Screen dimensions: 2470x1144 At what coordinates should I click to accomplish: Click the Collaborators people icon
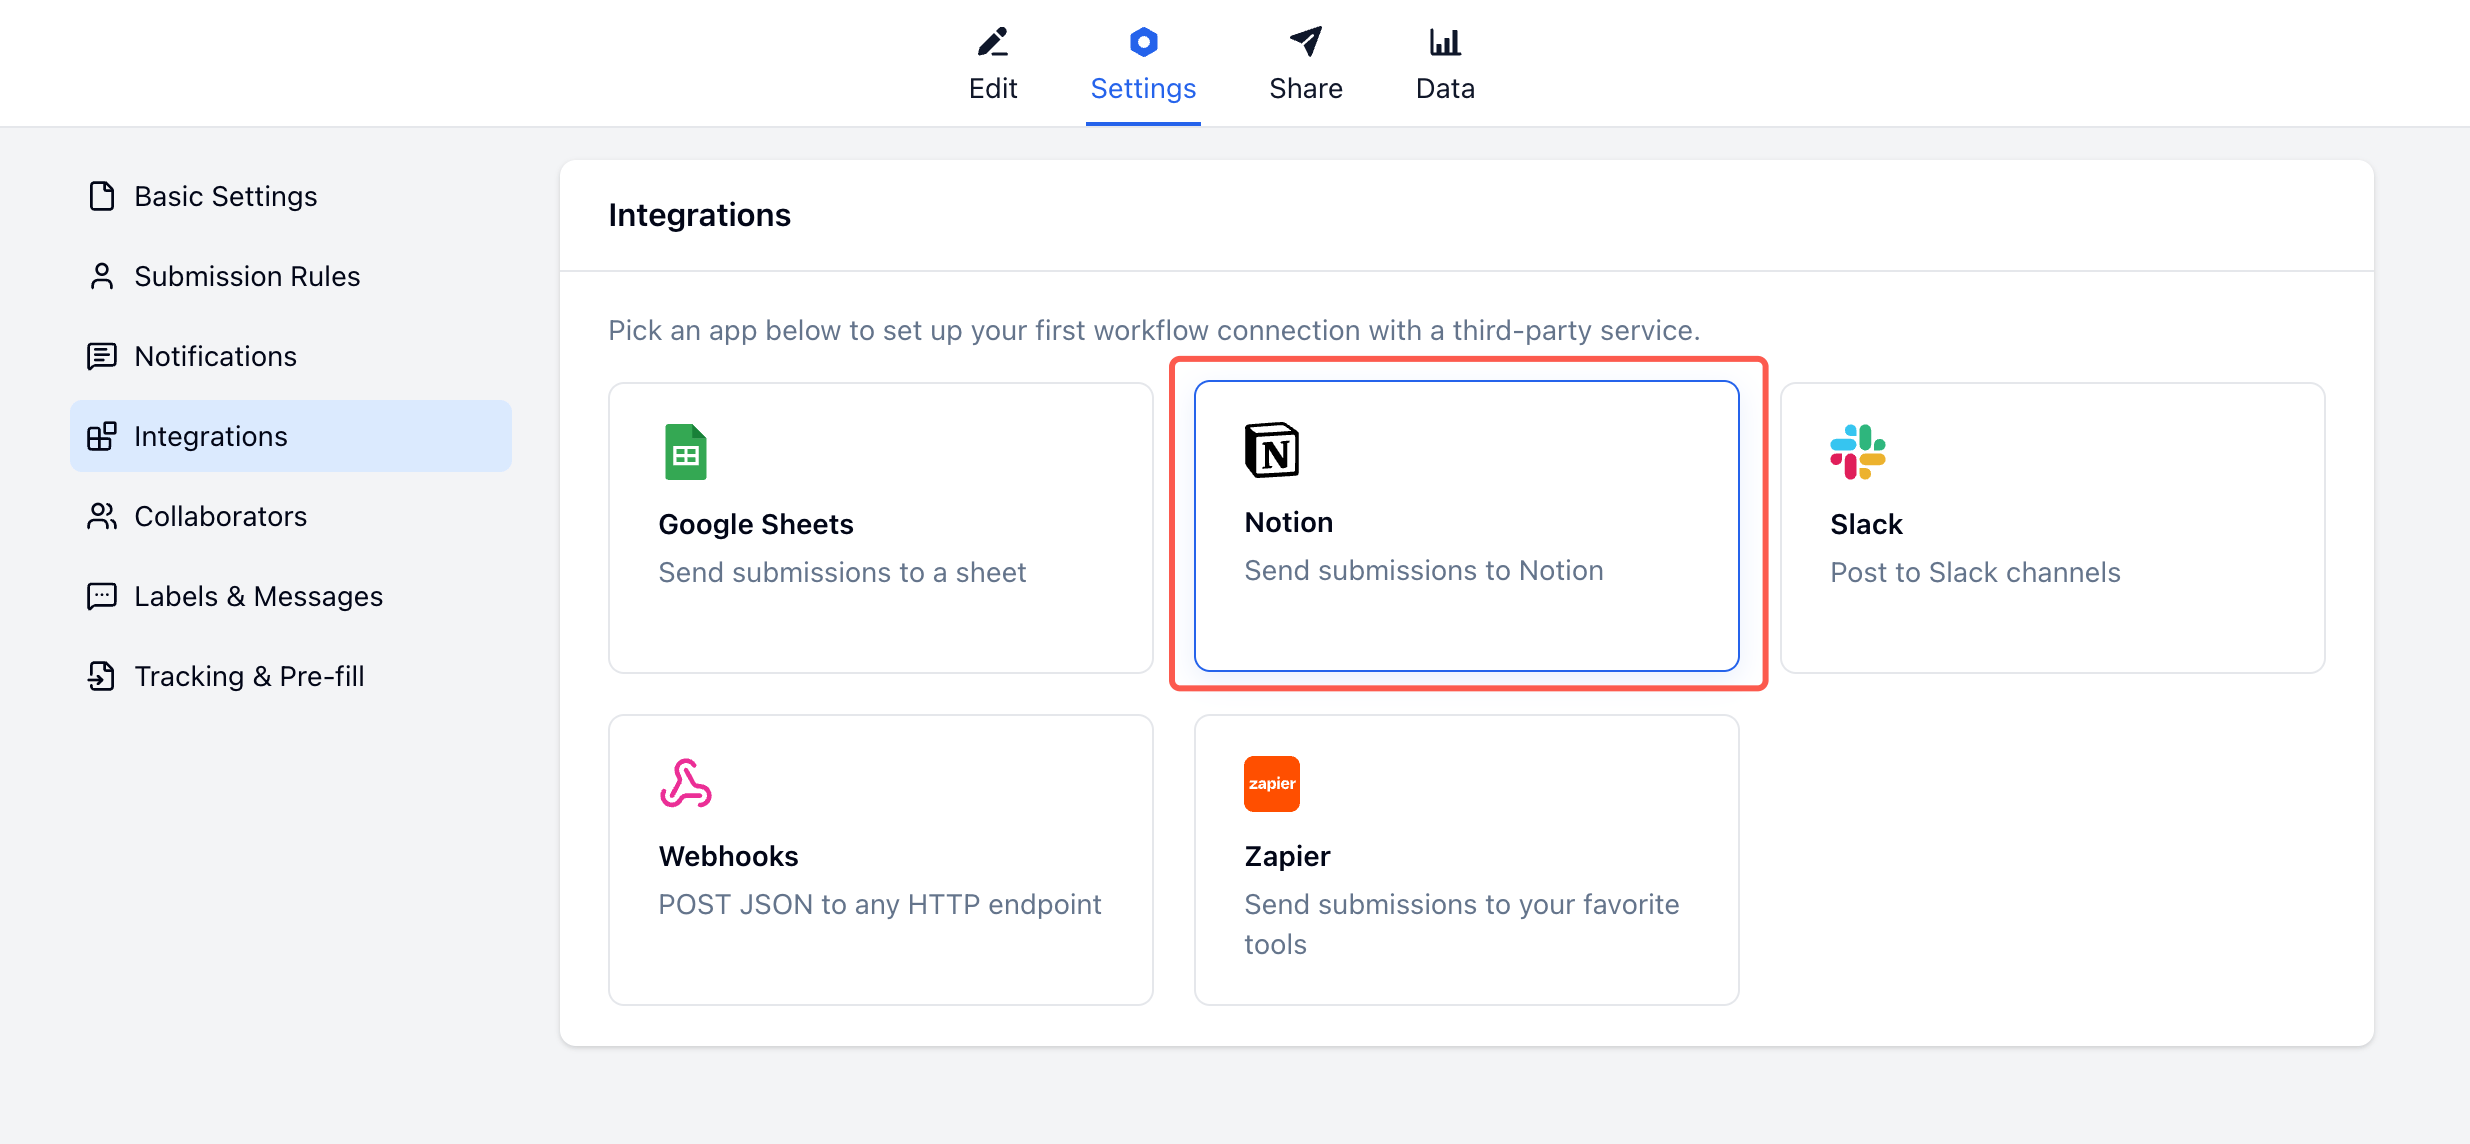pyautogui.click(x=102, y=516)
